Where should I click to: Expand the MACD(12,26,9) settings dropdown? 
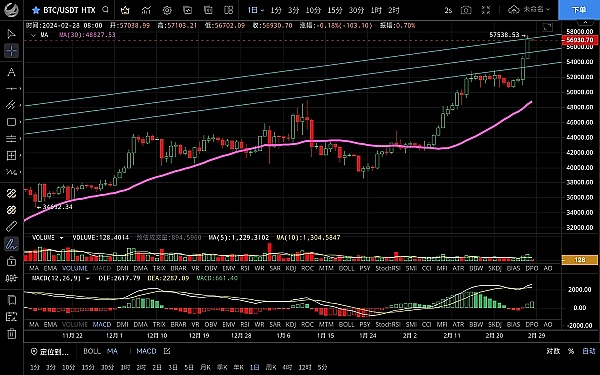click(x=88, y=279)
